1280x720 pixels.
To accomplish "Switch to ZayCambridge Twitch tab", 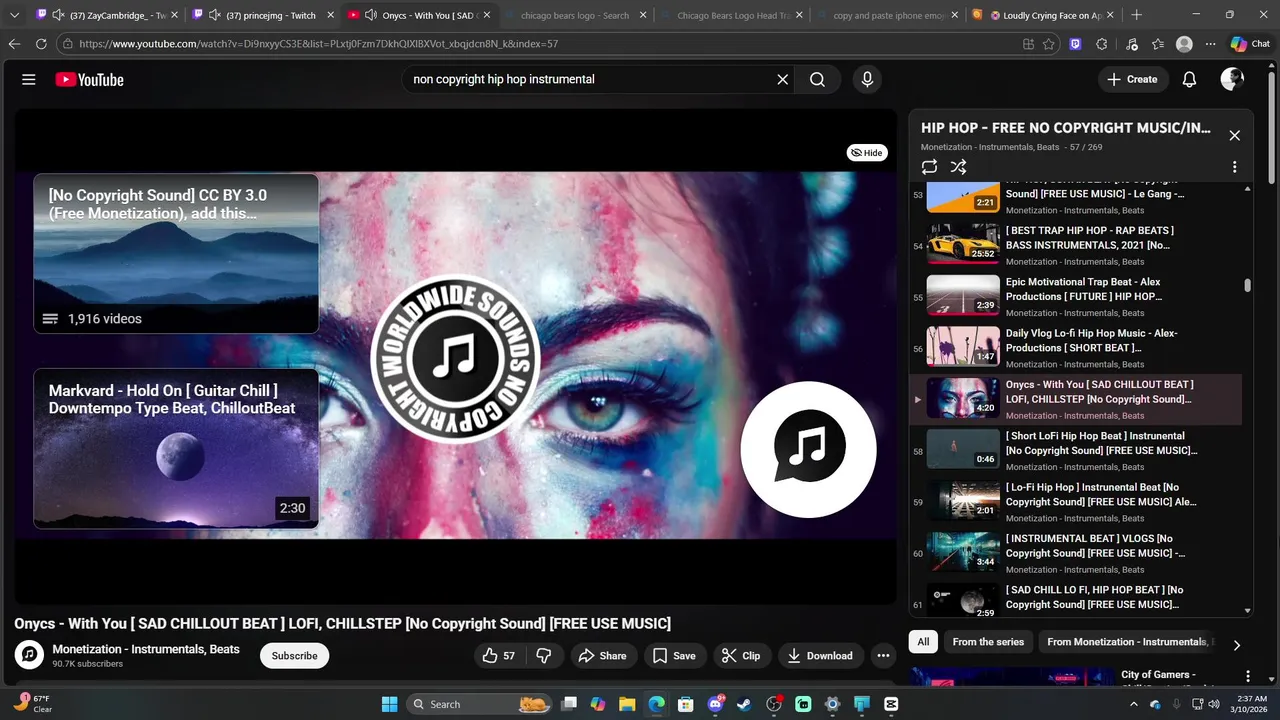I will click(107, 15).
